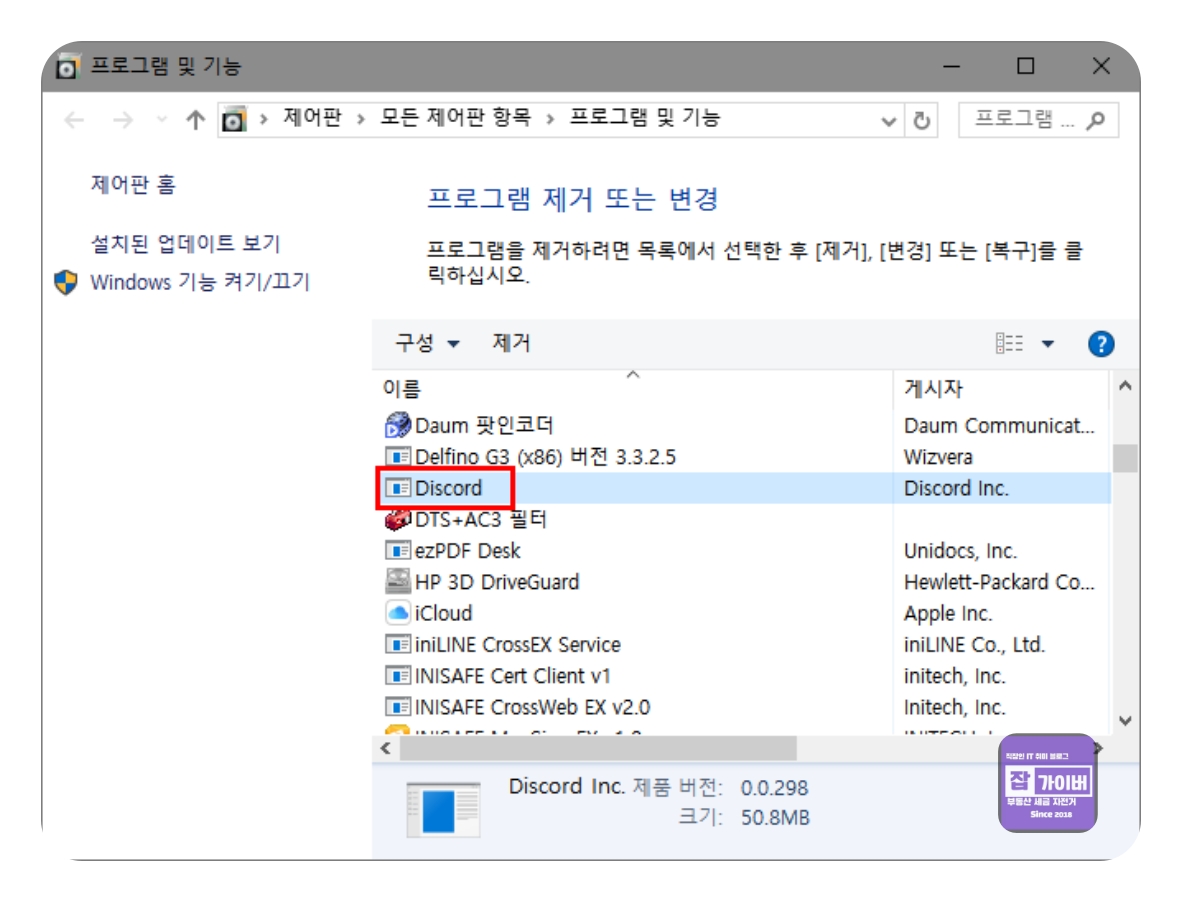Screen dimensions: 1182x902
Task: Select the HP 3D DriveGuard entry
Action: [497, 582]
